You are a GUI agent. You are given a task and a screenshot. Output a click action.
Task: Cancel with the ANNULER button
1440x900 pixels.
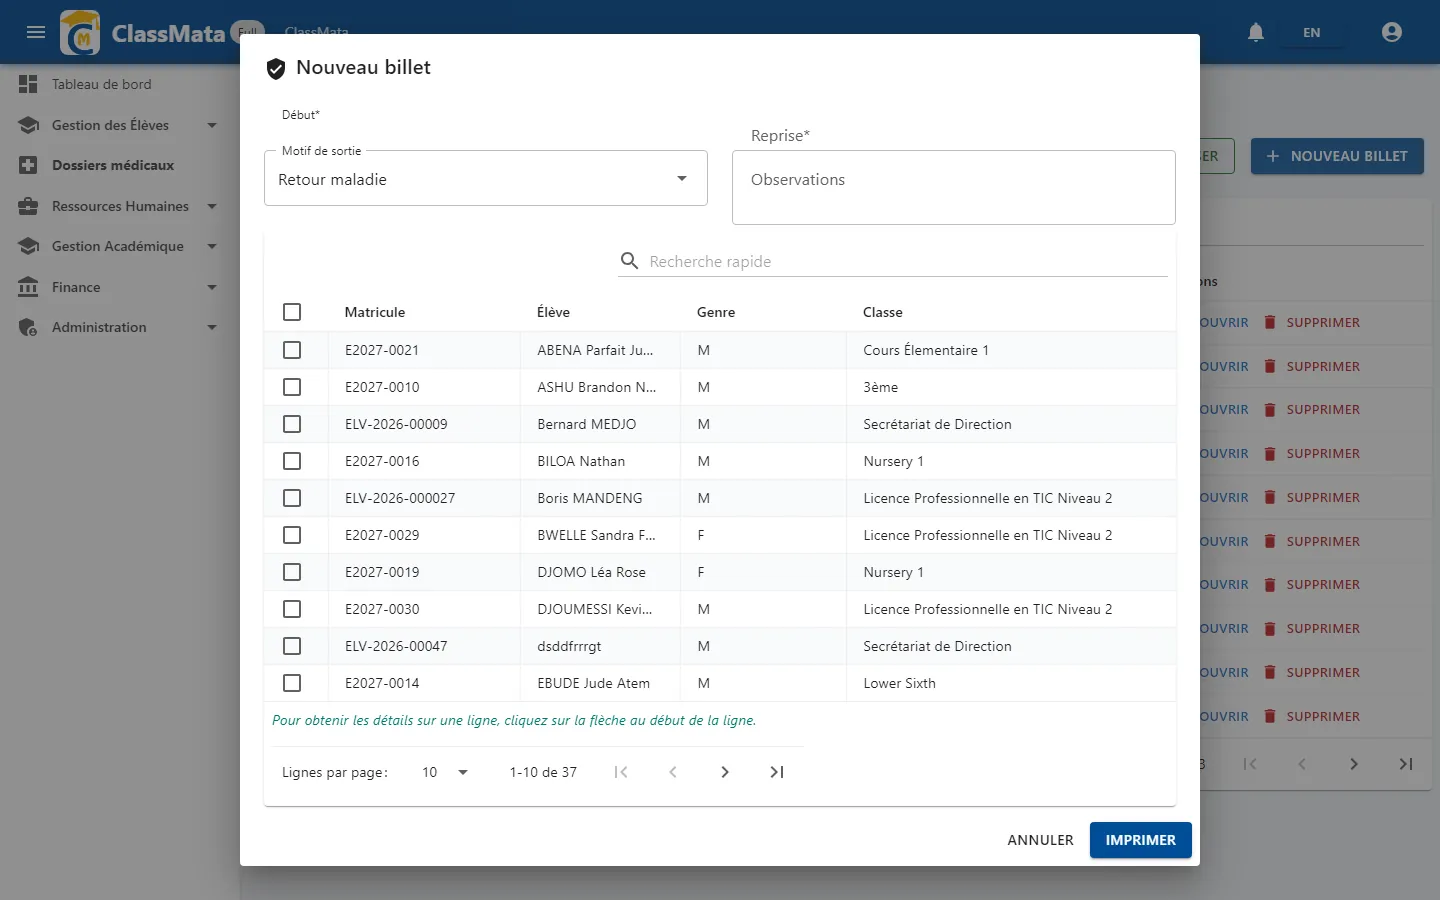click(x=1040, y=840)
